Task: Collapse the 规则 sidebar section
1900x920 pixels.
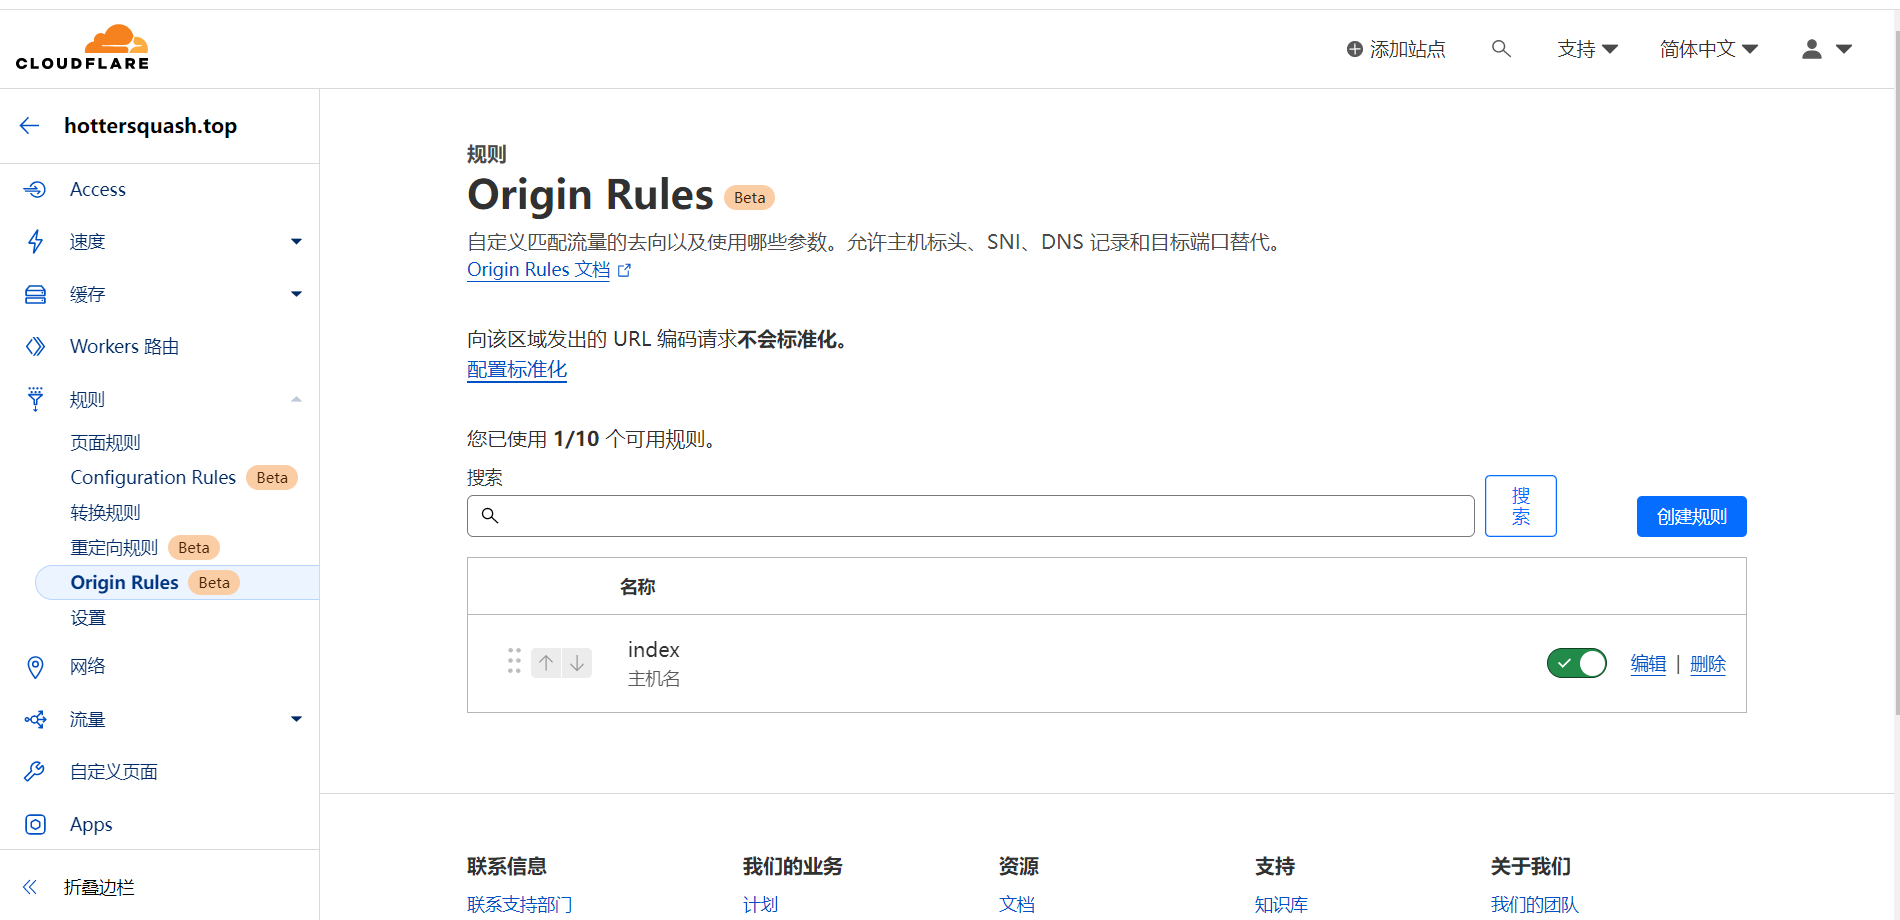Action: [296, 399]
